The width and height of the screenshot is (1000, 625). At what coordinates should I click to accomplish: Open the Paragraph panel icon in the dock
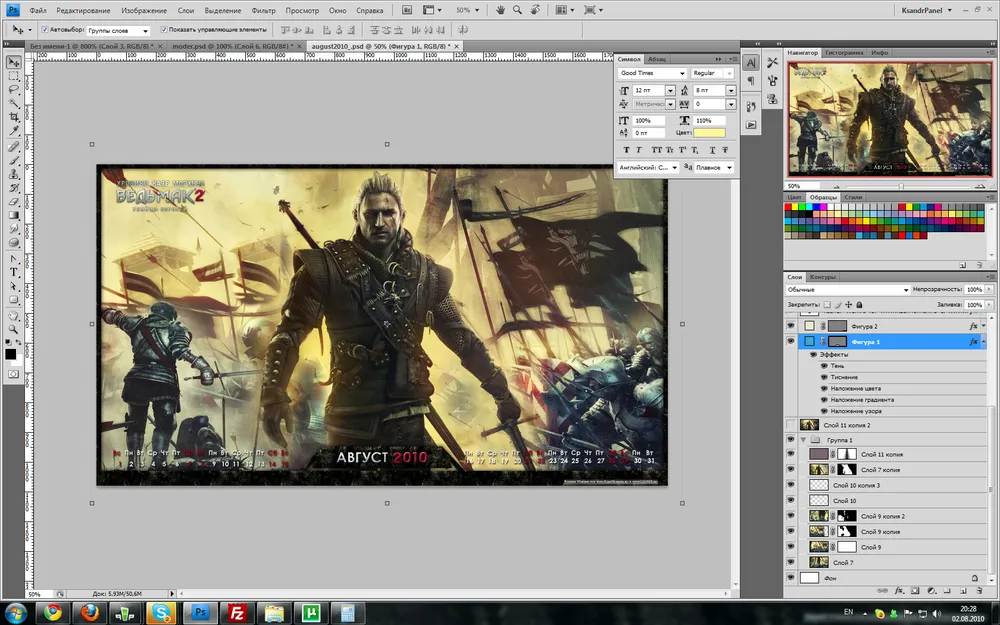click(751, 81)
